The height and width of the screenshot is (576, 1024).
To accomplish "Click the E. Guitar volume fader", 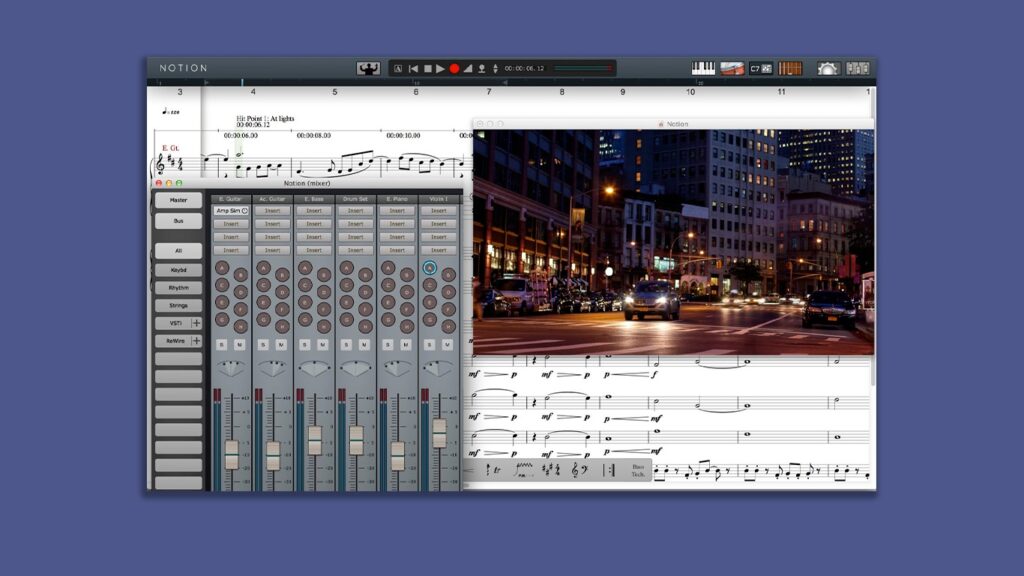I will pyautogui.click(x=232, y=455).
